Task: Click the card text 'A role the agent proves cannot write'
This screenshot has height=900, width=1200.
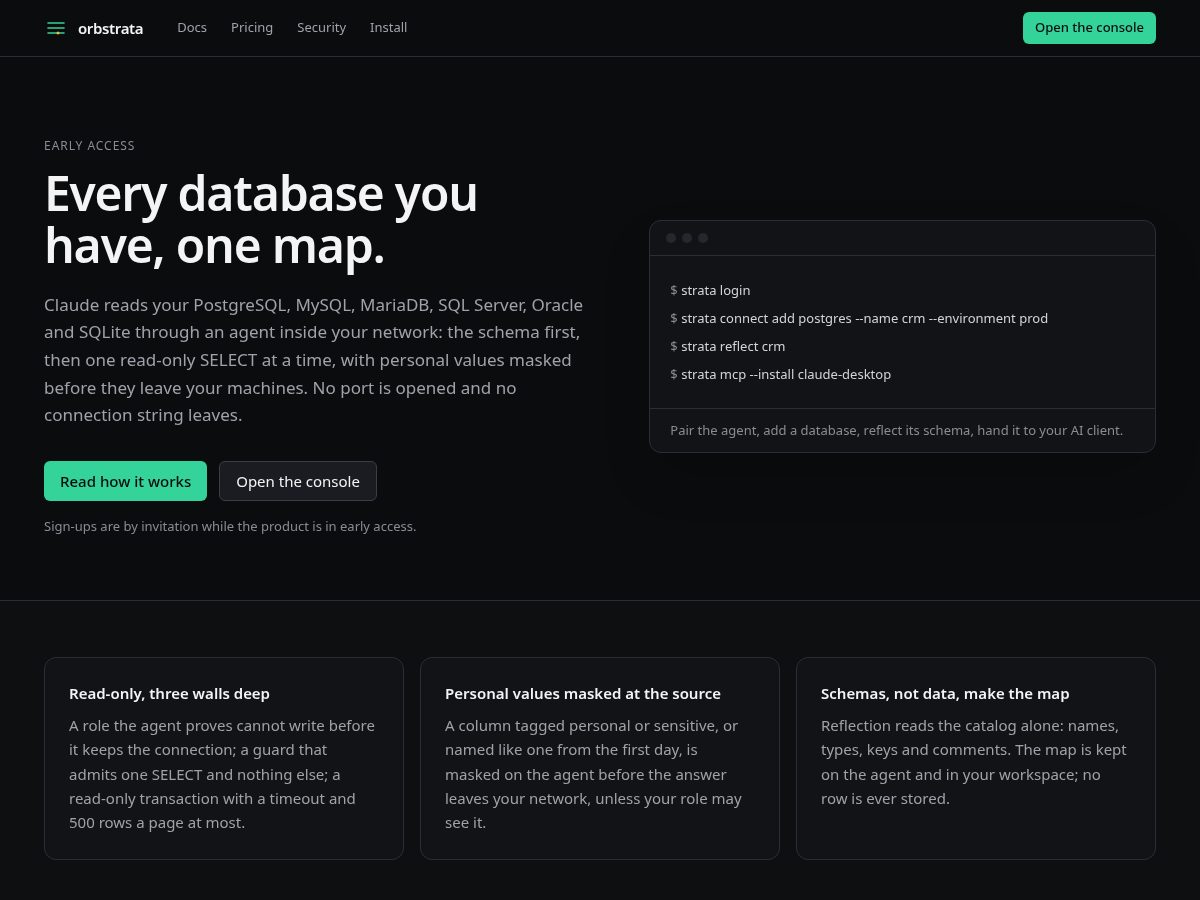Action: tap(223, 774)
